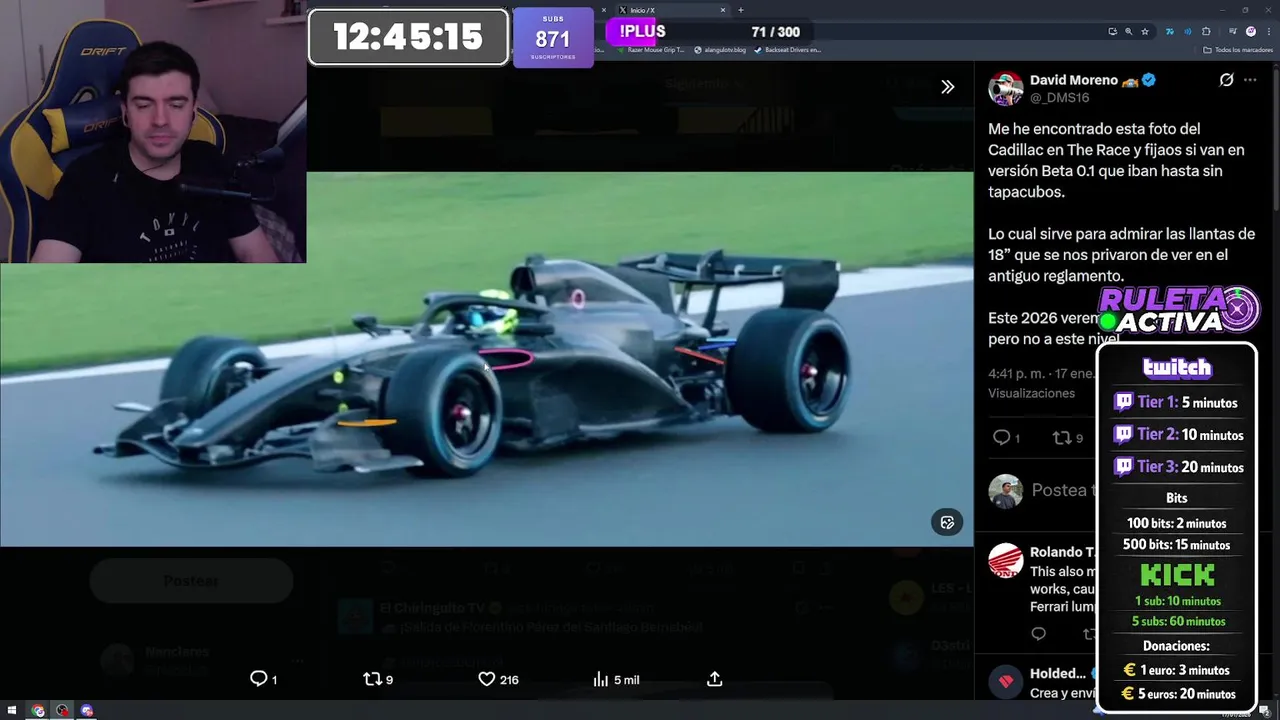This screenshot has width=1280, height=720.
Task: Open the Chrome profile avatar
Action: coord(1250,31)
